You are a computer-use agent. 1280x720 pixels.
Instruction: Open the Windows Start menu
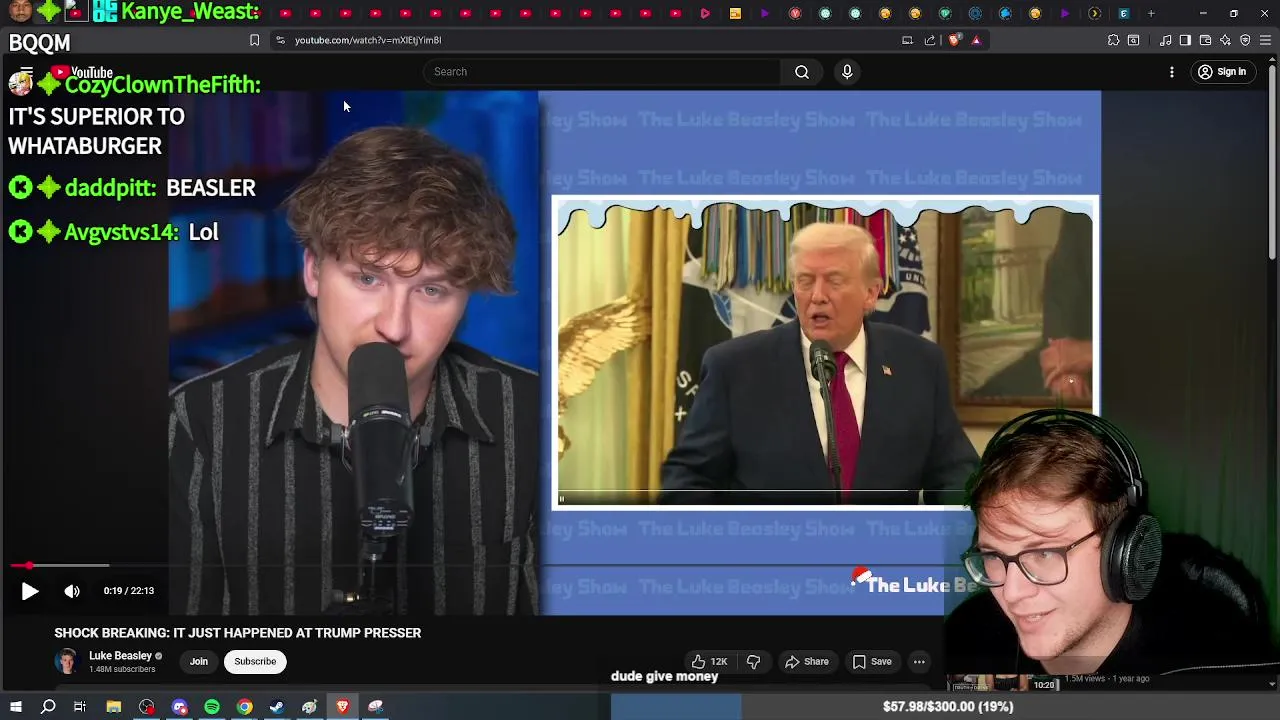(x=15, y=706)
